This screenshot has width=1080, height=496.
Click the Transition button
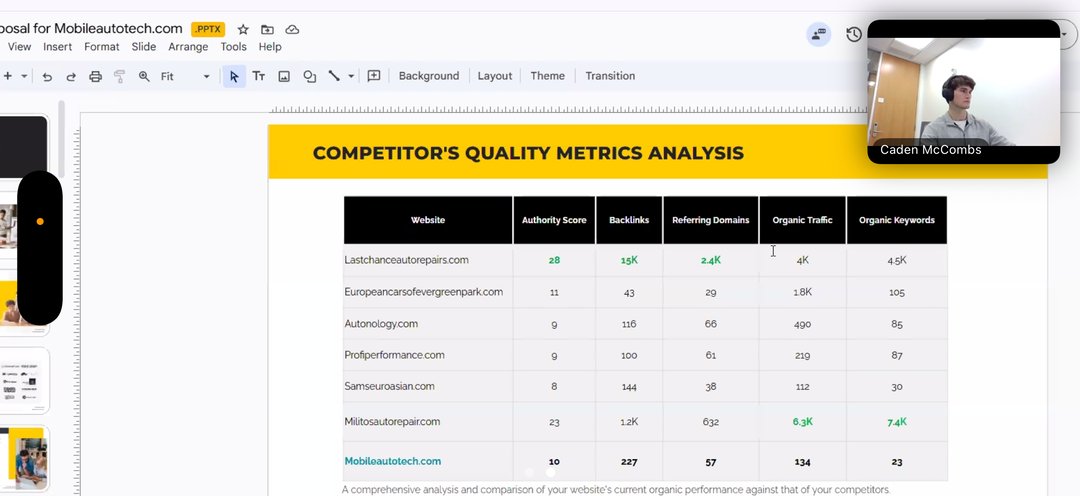coord(610,76)
